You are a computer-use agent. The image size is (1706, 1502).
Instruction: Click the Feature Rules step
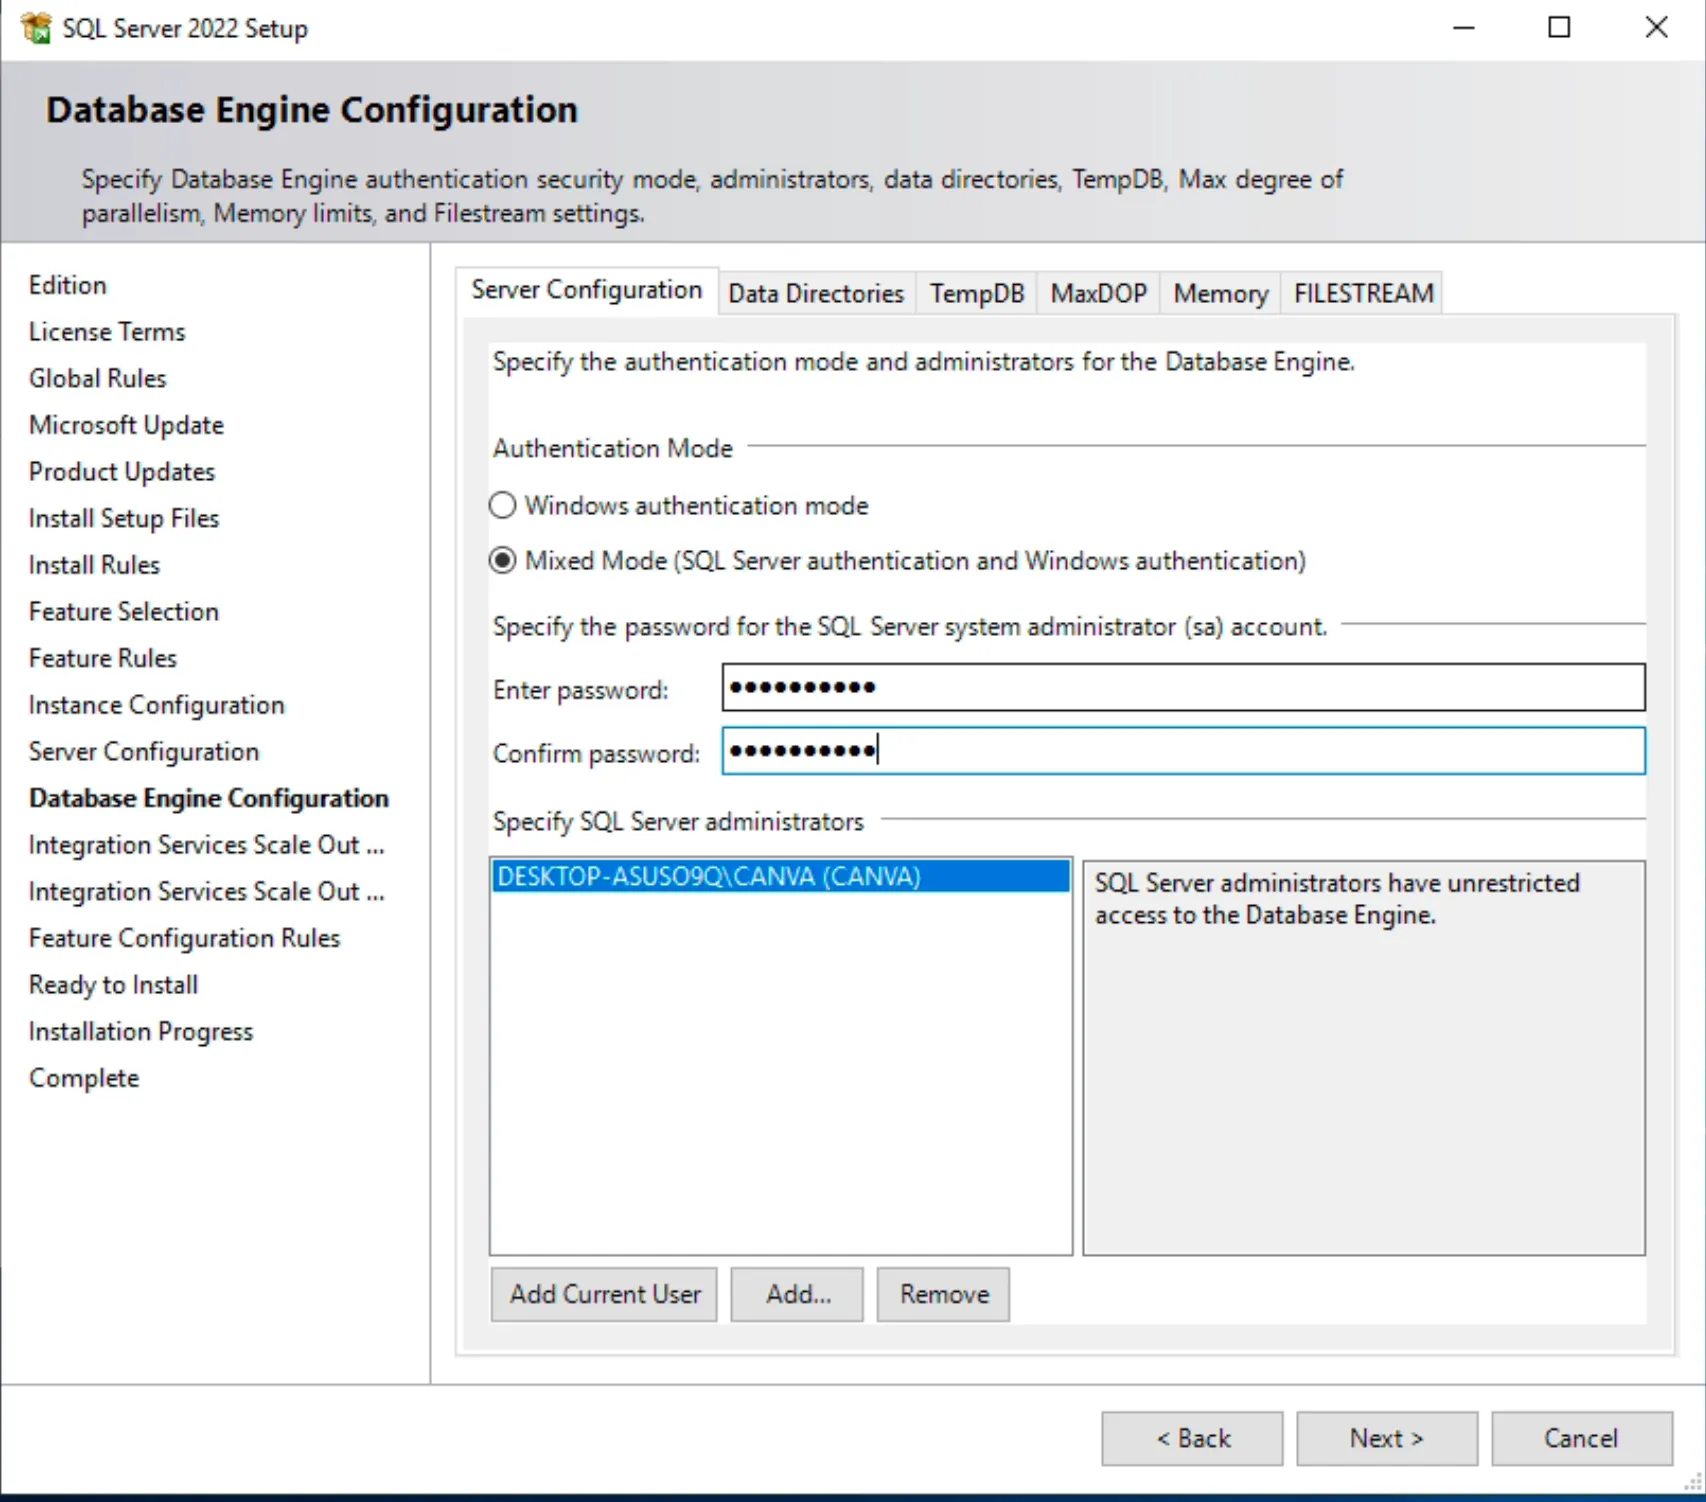103,658
